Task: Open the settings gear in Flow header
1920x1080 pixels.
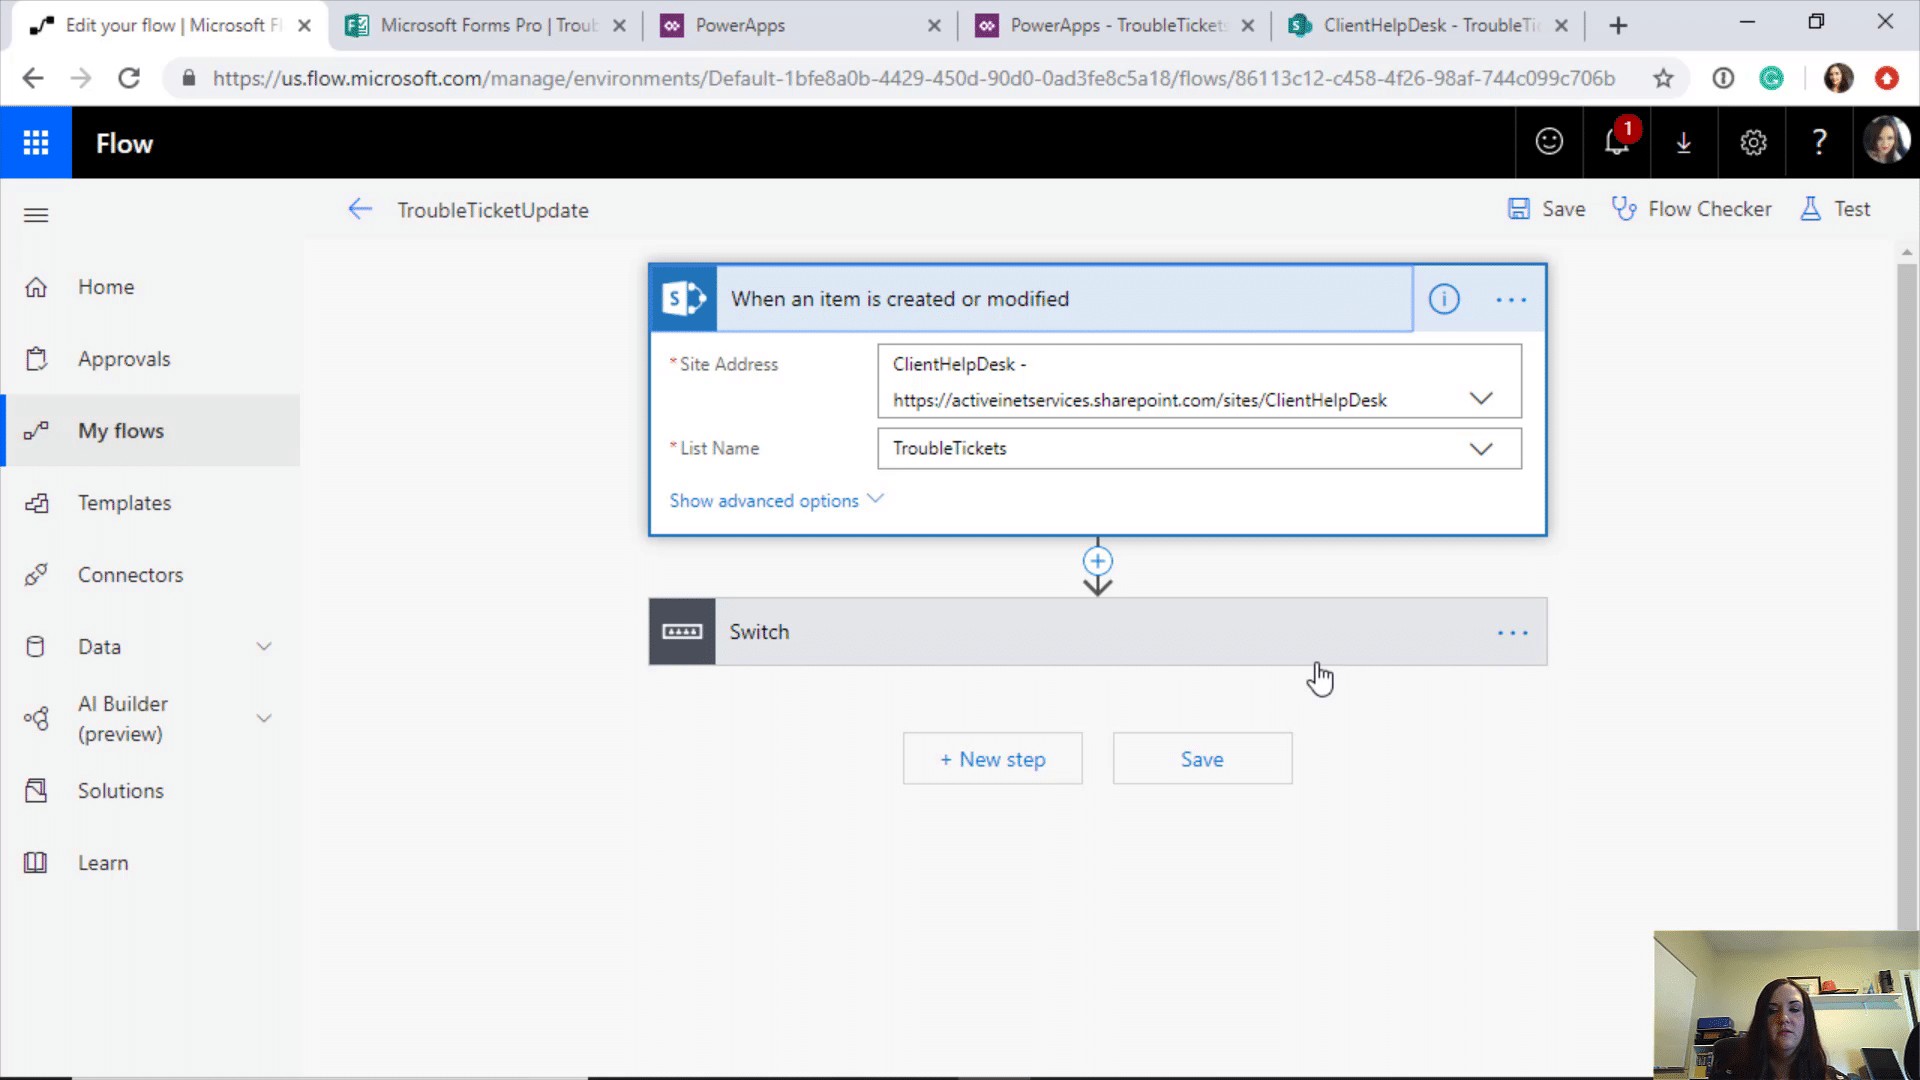Action: pos(1752,143)
